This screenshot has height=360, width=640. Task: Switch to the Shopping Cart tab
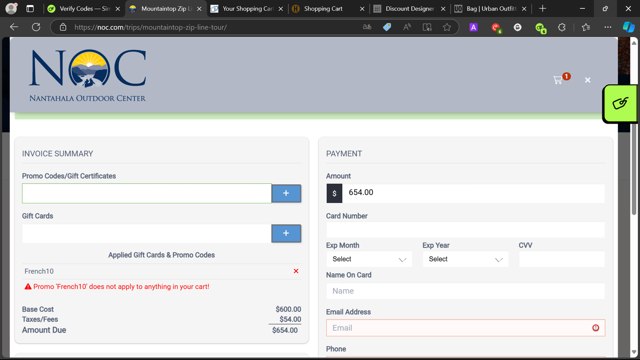[x=328, y=9]
